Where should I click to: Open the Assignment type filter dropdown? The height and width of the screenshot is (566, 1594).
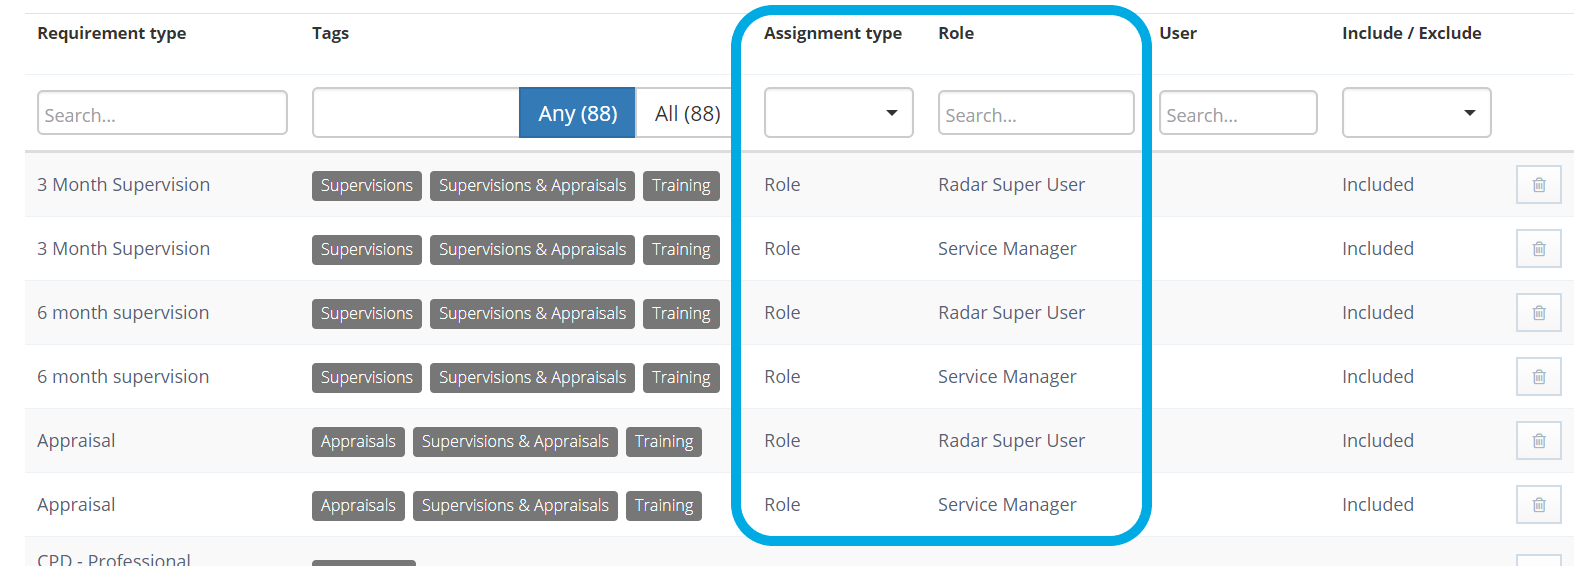[838, 113]
